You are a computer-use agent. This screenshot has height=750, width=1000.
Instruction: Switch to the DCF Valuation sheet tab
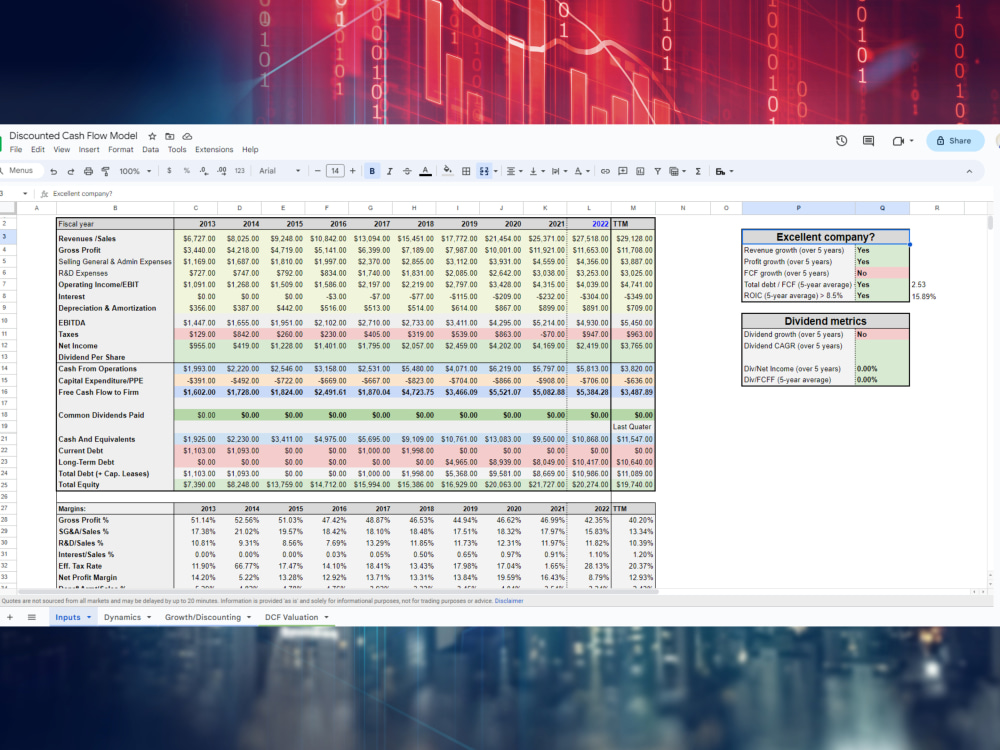click(x=297, y=617)
